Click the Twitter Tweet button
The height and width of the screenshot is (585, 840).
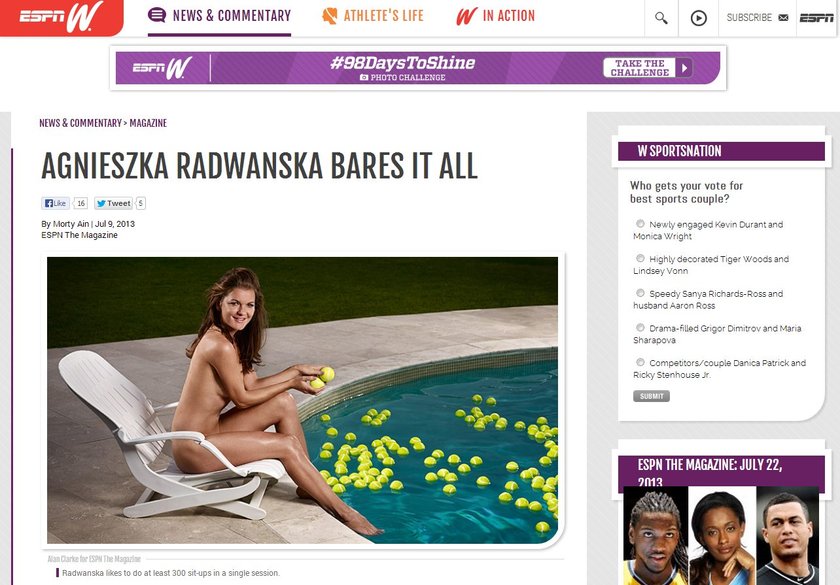pyautogui.click(x=113, y=203)
